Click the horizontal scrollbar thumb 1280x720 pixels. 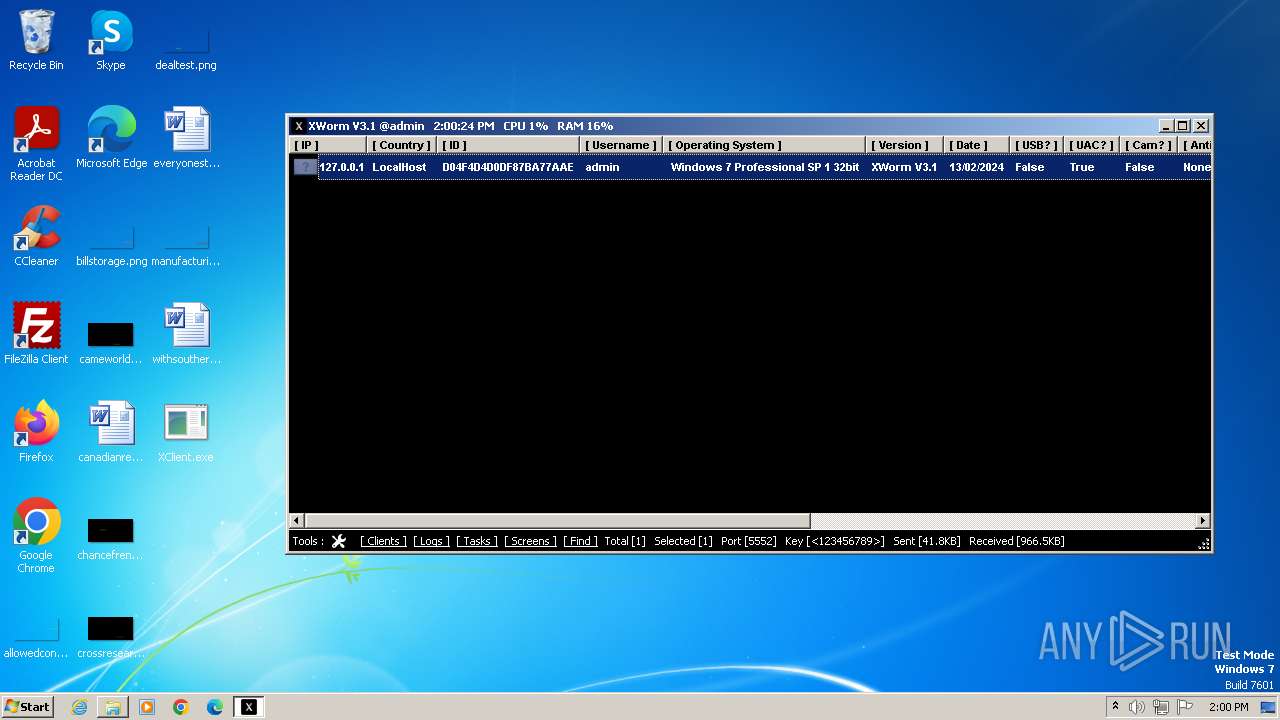click(557, 521)
